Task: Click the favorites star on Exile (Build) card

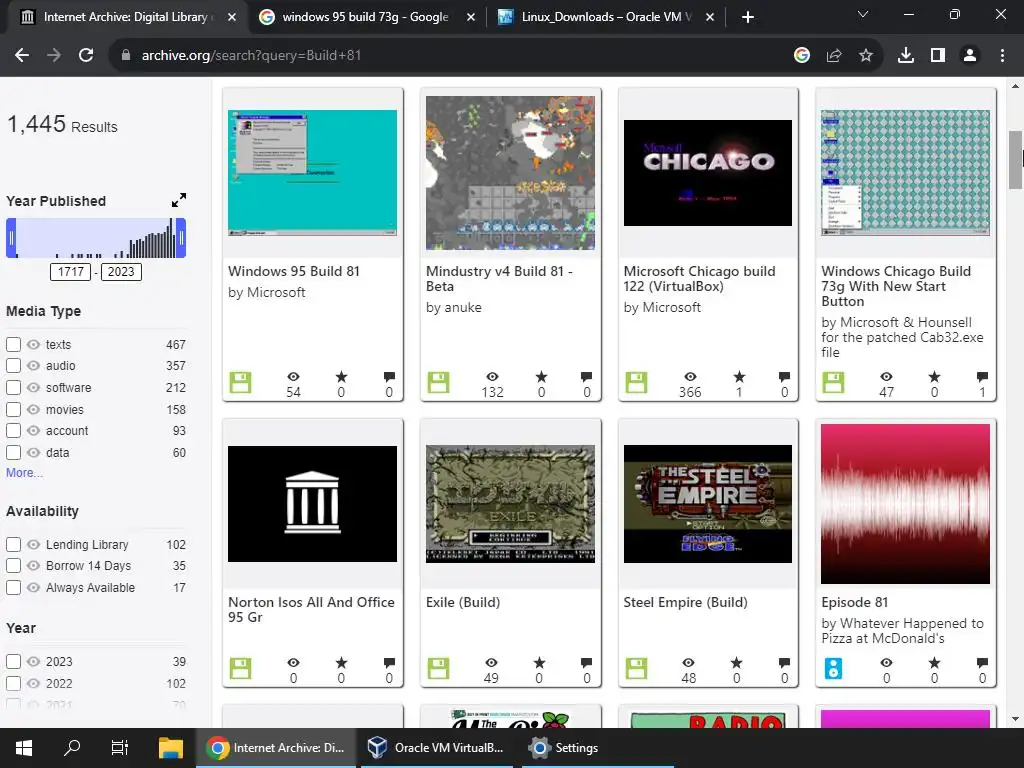Action: pos(539,663)
